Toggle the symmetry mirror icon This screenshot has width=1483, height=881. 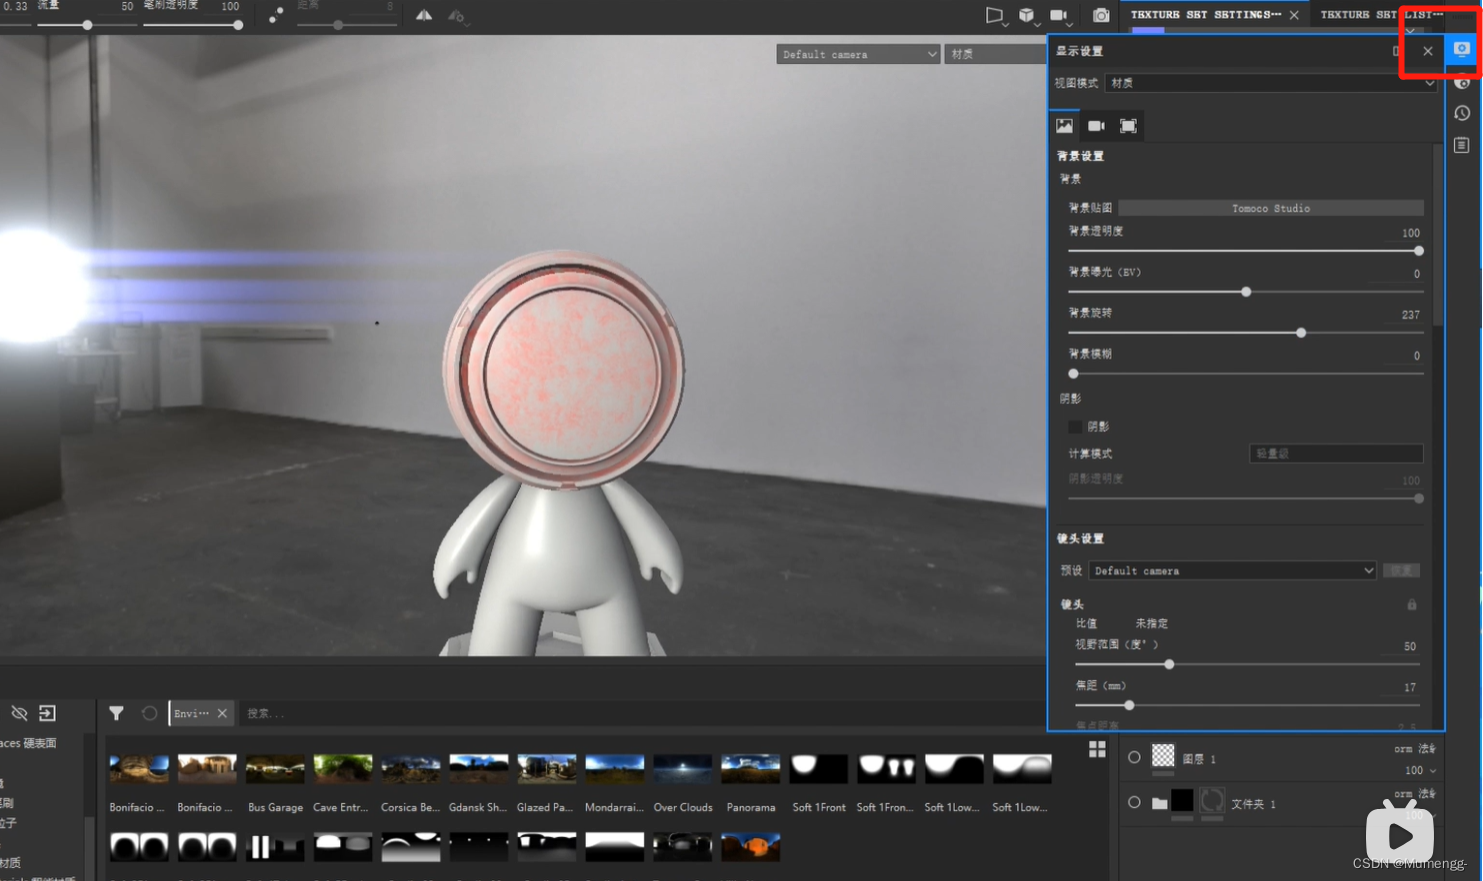tap(424, 15)
